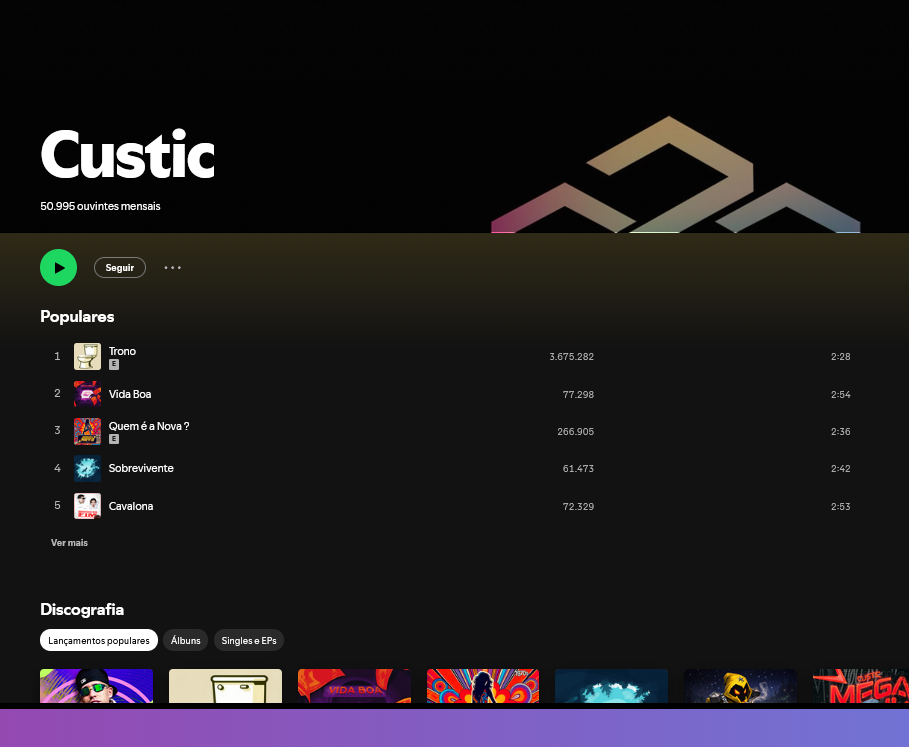
Task: Click the play count 61.473
Action: [x=578, y=468]
